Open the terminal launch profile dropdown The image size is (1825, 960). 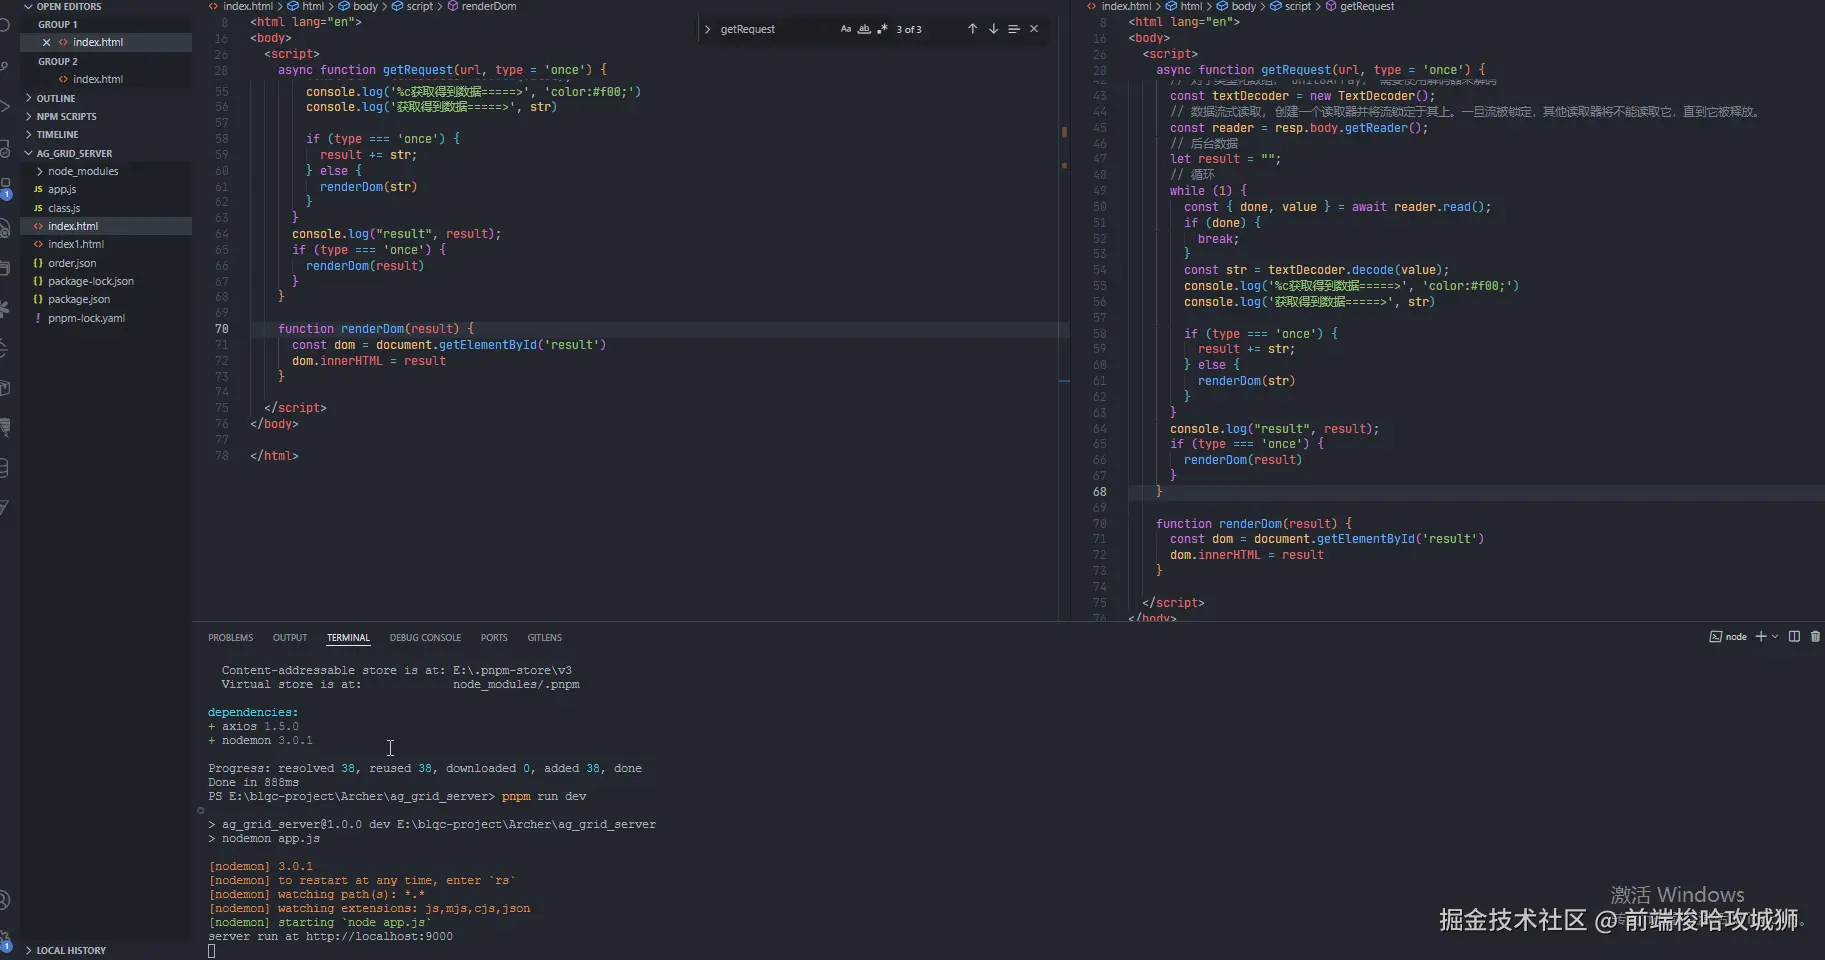1775,636
